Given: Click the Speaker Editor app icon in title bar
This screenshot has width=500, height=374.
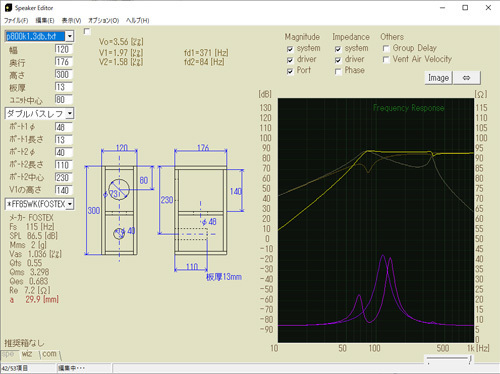Looking at the screenshot, I should (x=8, y=7).
